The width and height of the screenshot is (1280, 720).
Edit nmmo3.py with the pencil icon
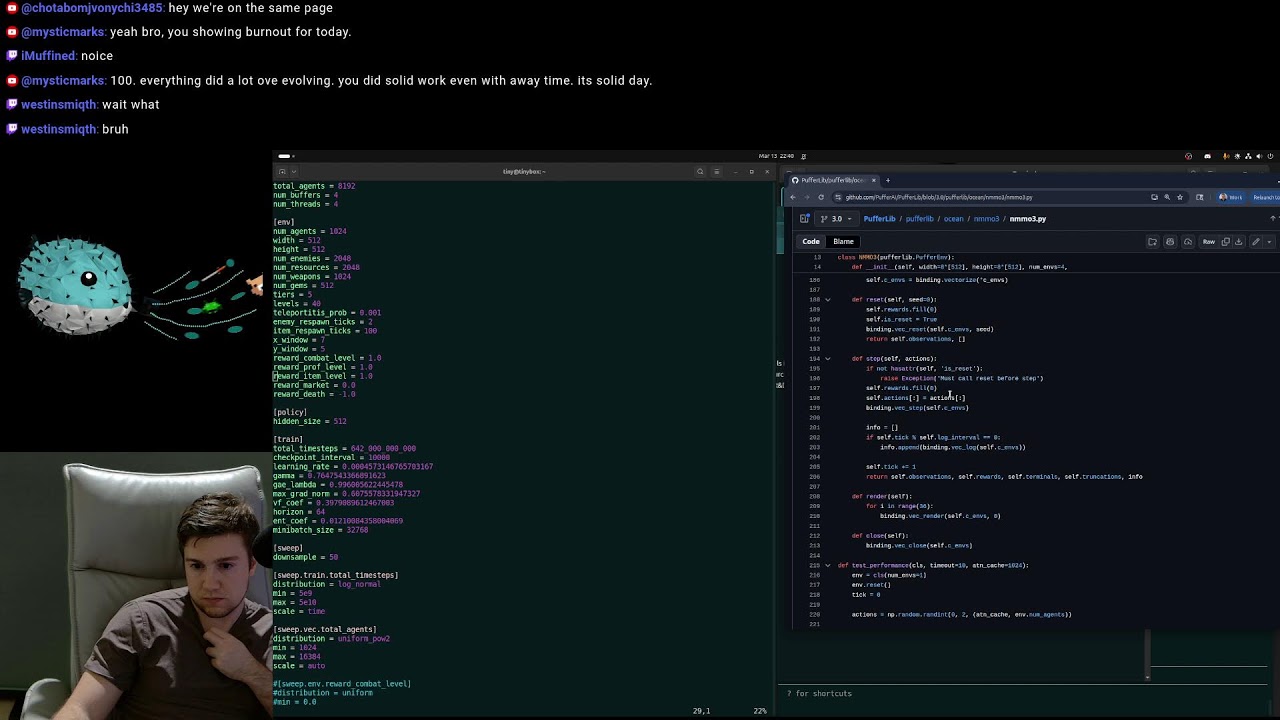coord(1256,242)
